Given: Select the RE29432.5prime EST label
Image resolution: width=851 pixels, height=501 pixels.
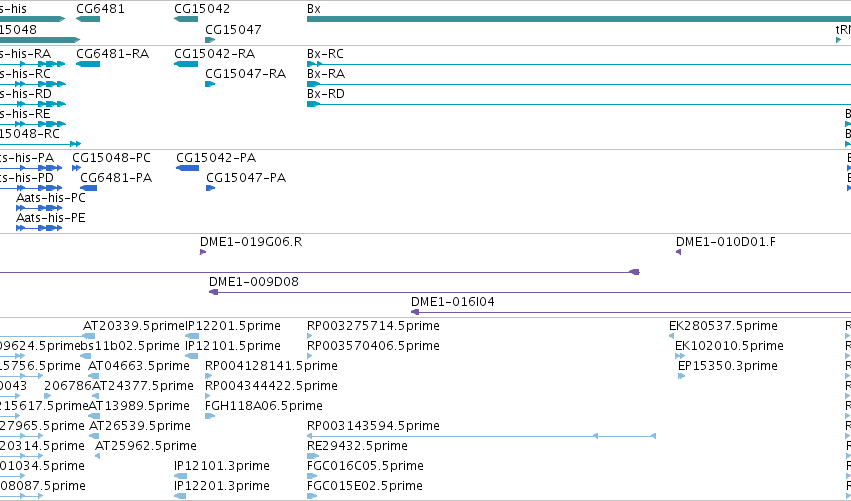Looking at the screenshot, I should [357, 446].
